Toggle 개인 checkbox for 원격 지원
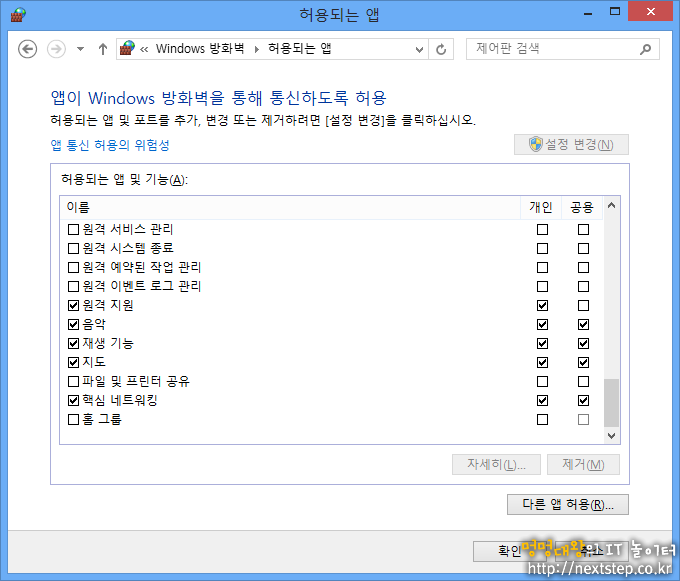This screenshot has width=680, height=581. [542, 306]
